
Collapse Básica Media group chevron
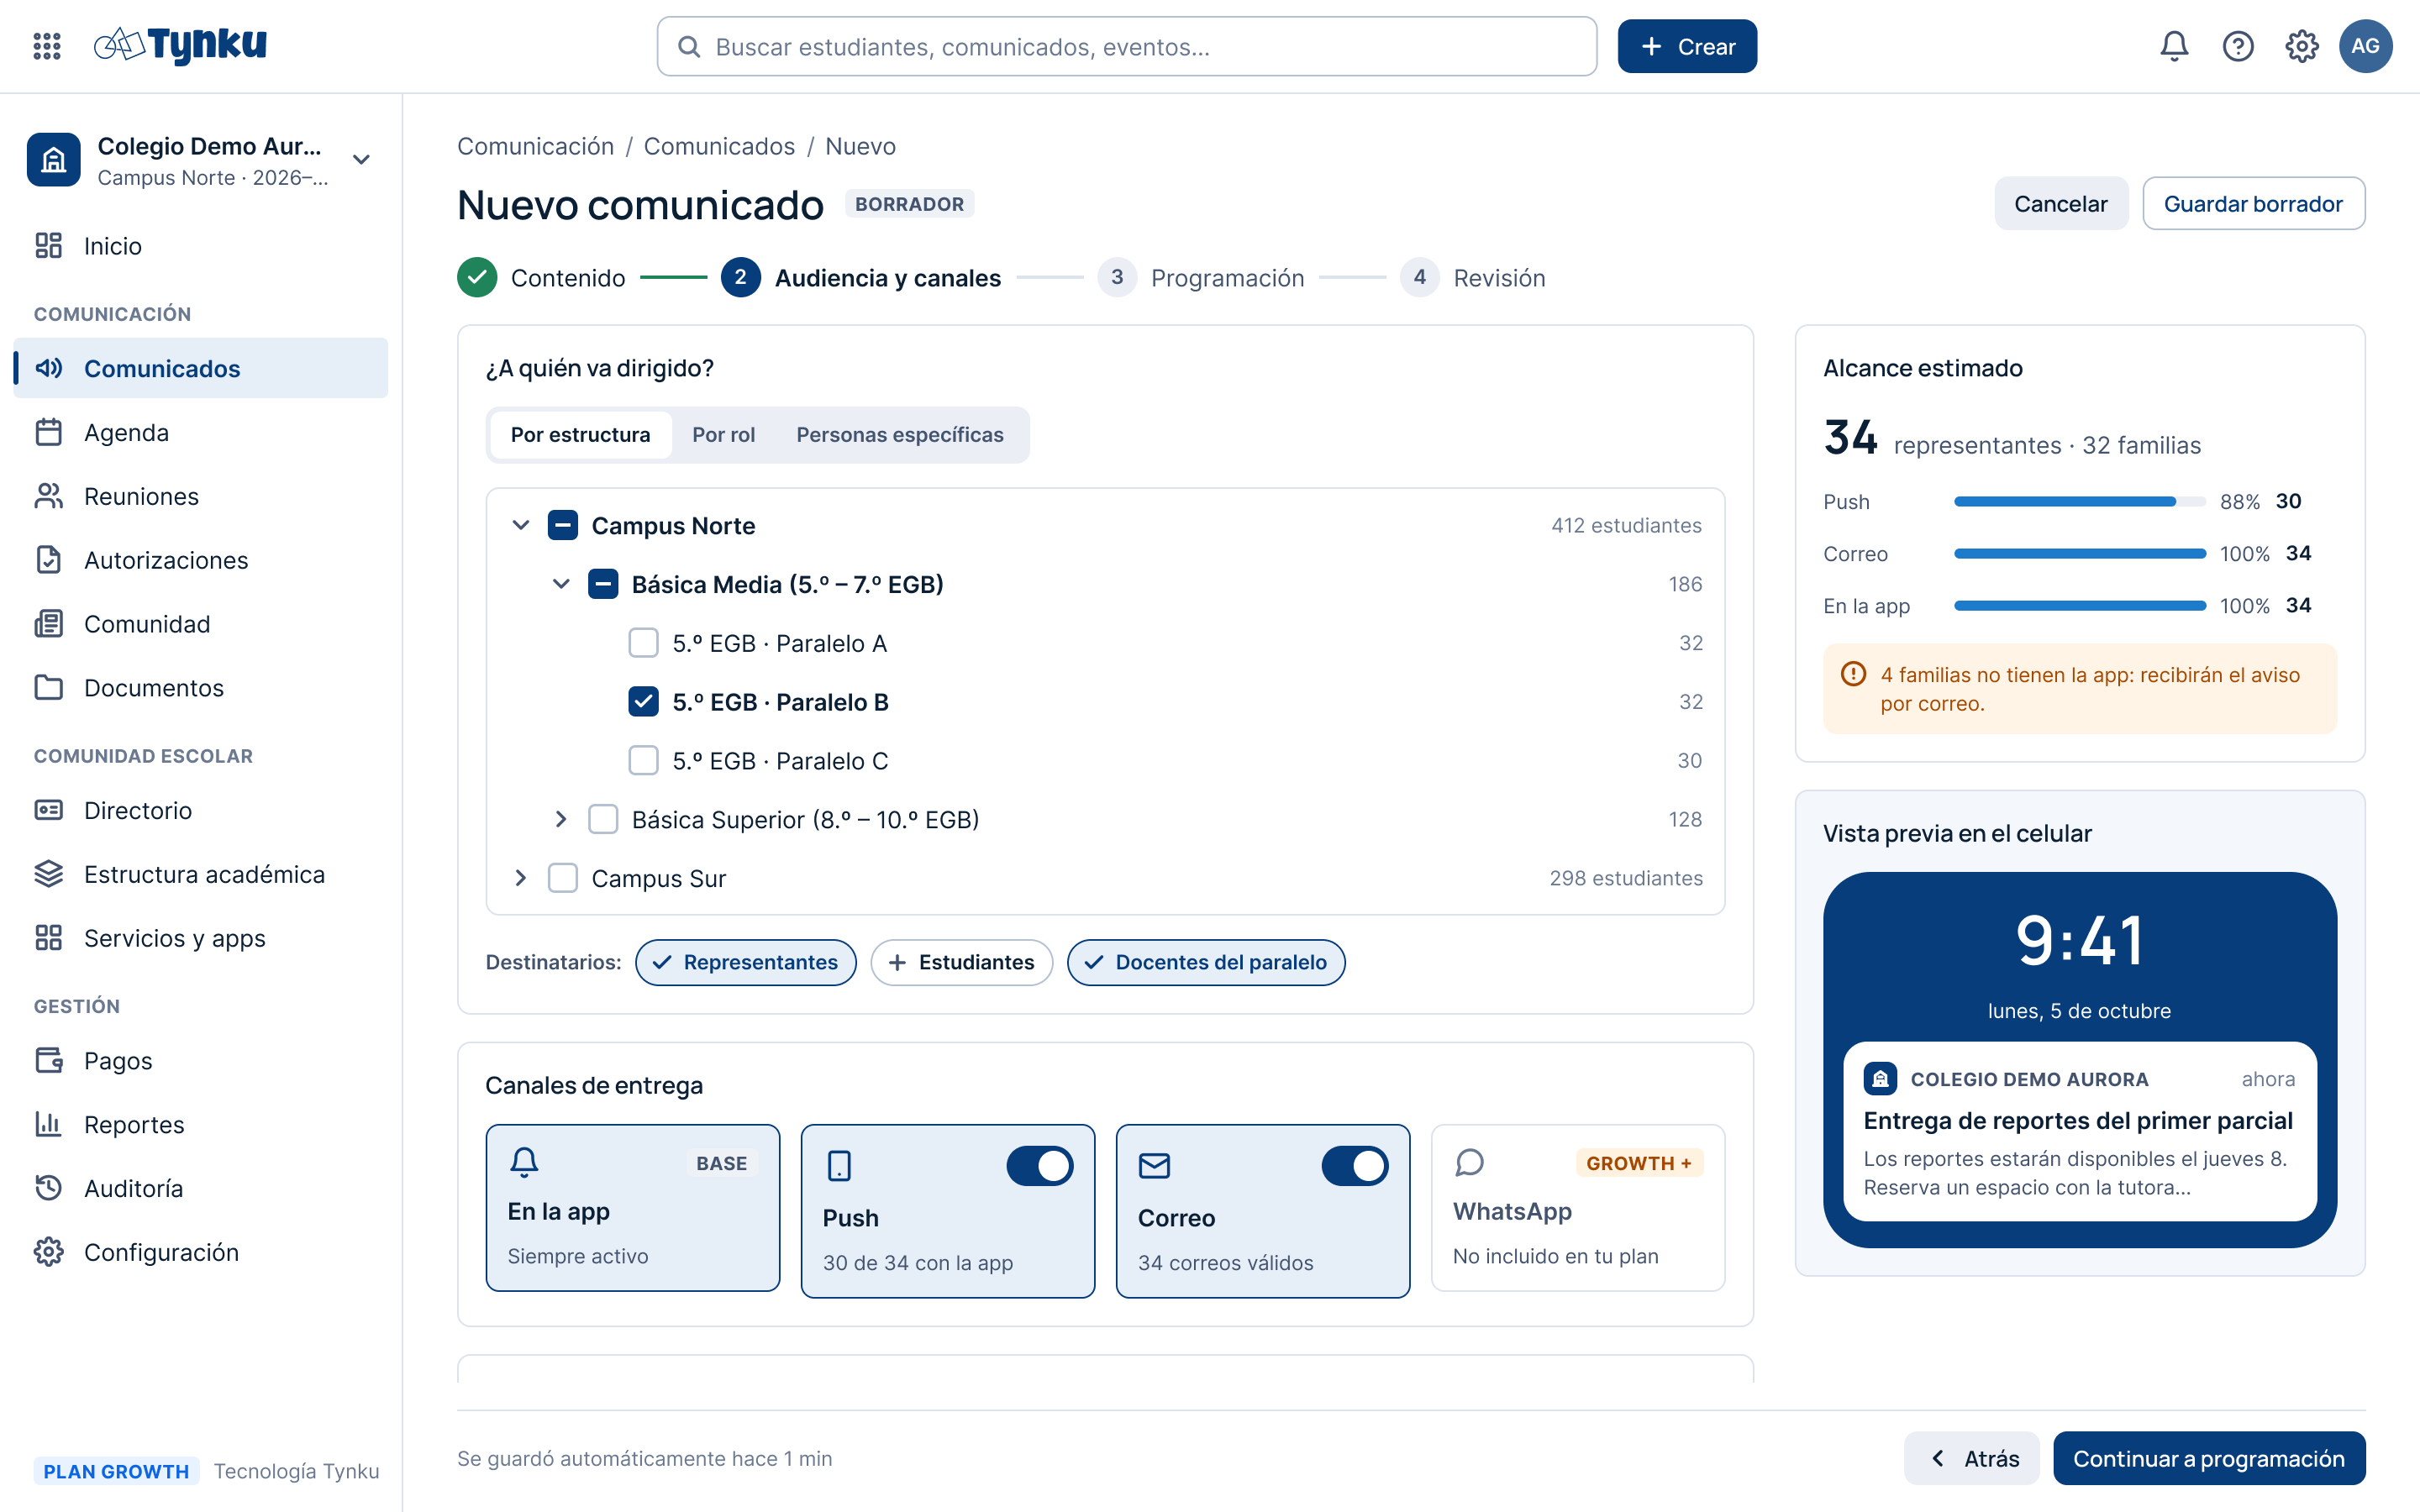tap(561, 584)
